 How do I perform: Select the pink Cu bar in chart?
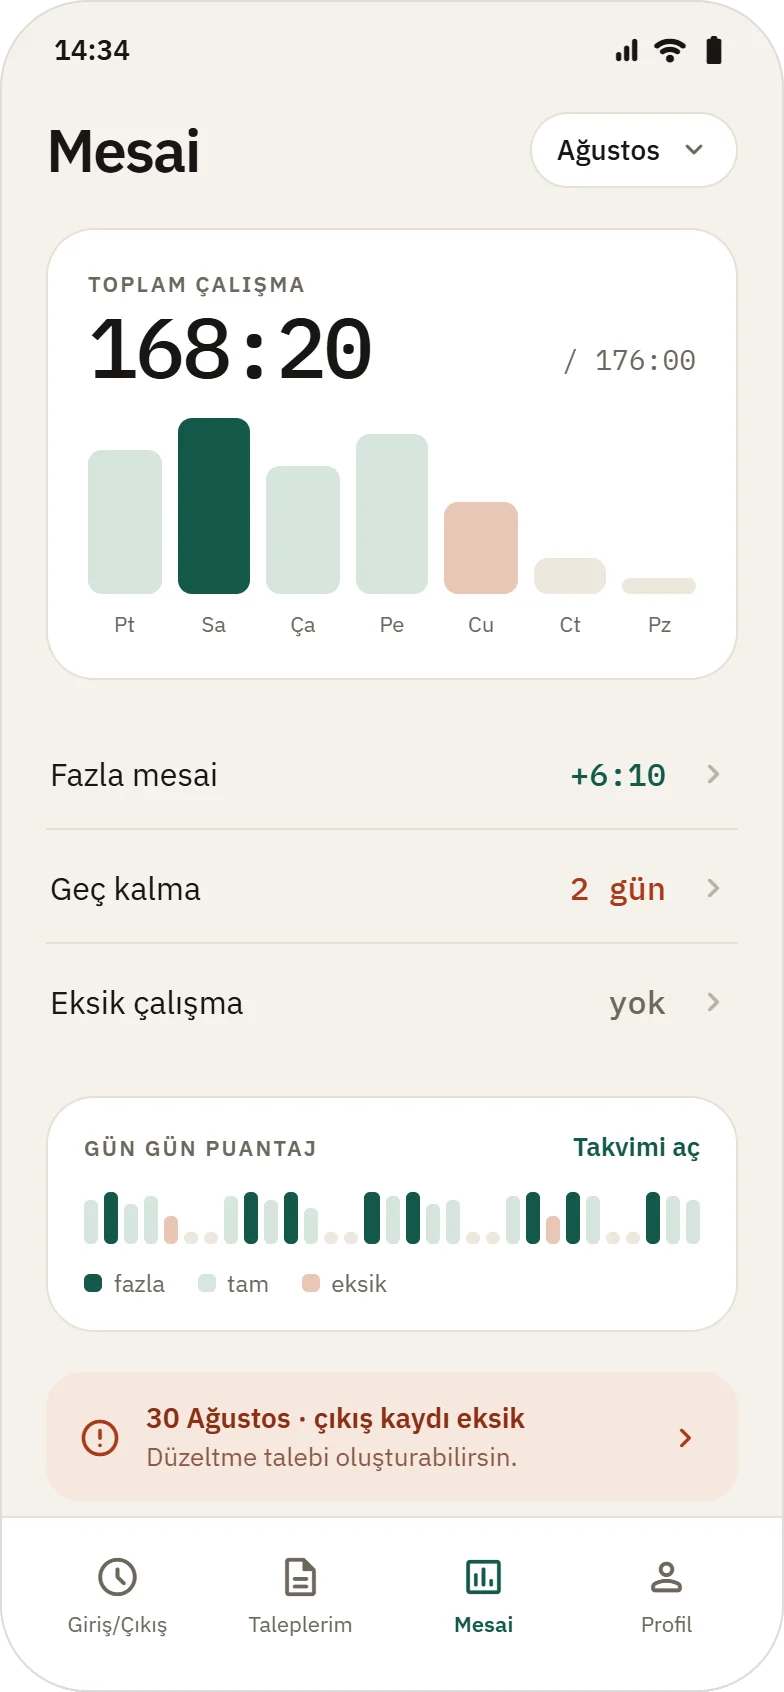[x=481, y=548]
